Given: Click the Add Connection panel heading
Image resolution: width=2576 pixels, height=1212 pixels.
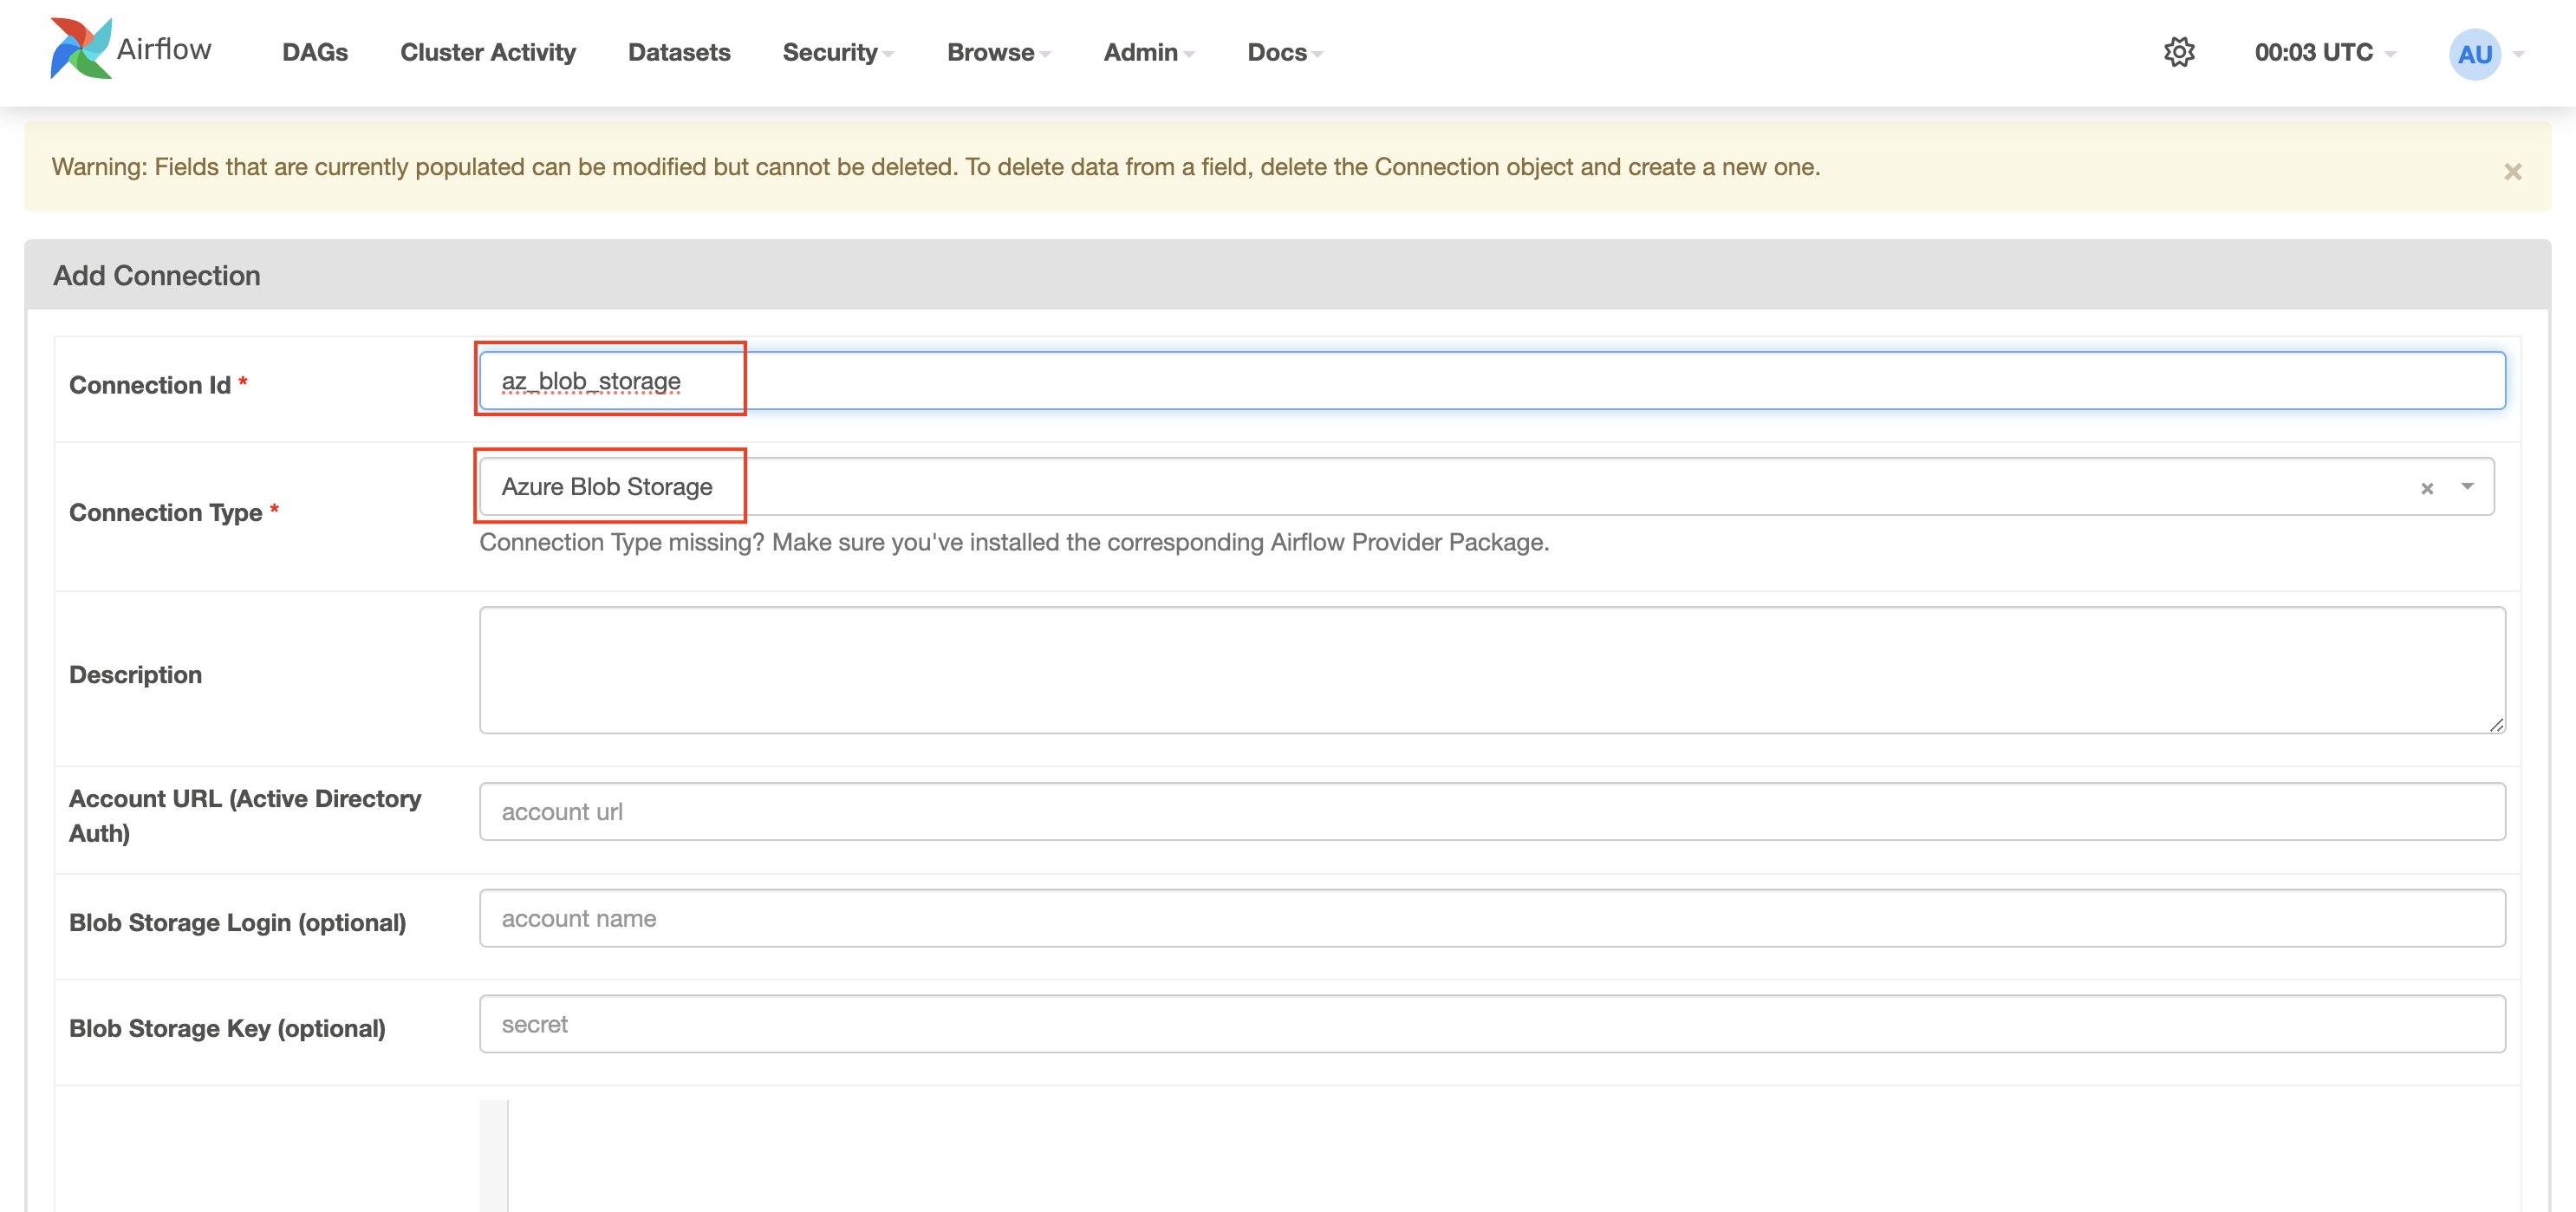Looking at the screenshot, I should click(157, 276).
